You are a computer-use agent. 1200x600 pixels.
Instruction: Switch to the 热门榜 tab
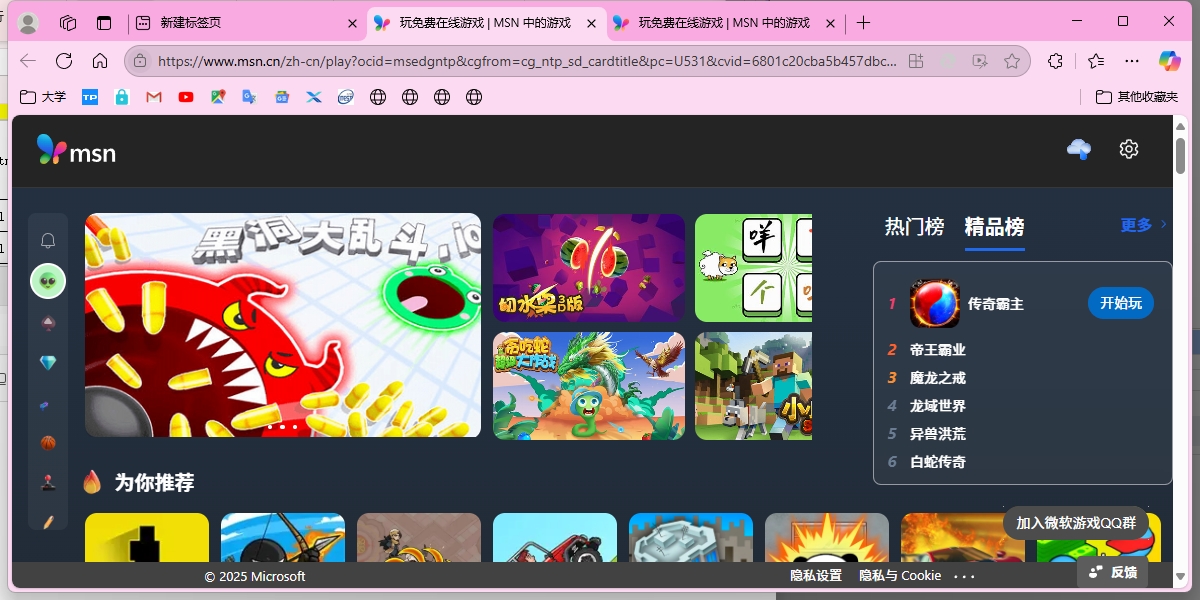pos(914,227)
